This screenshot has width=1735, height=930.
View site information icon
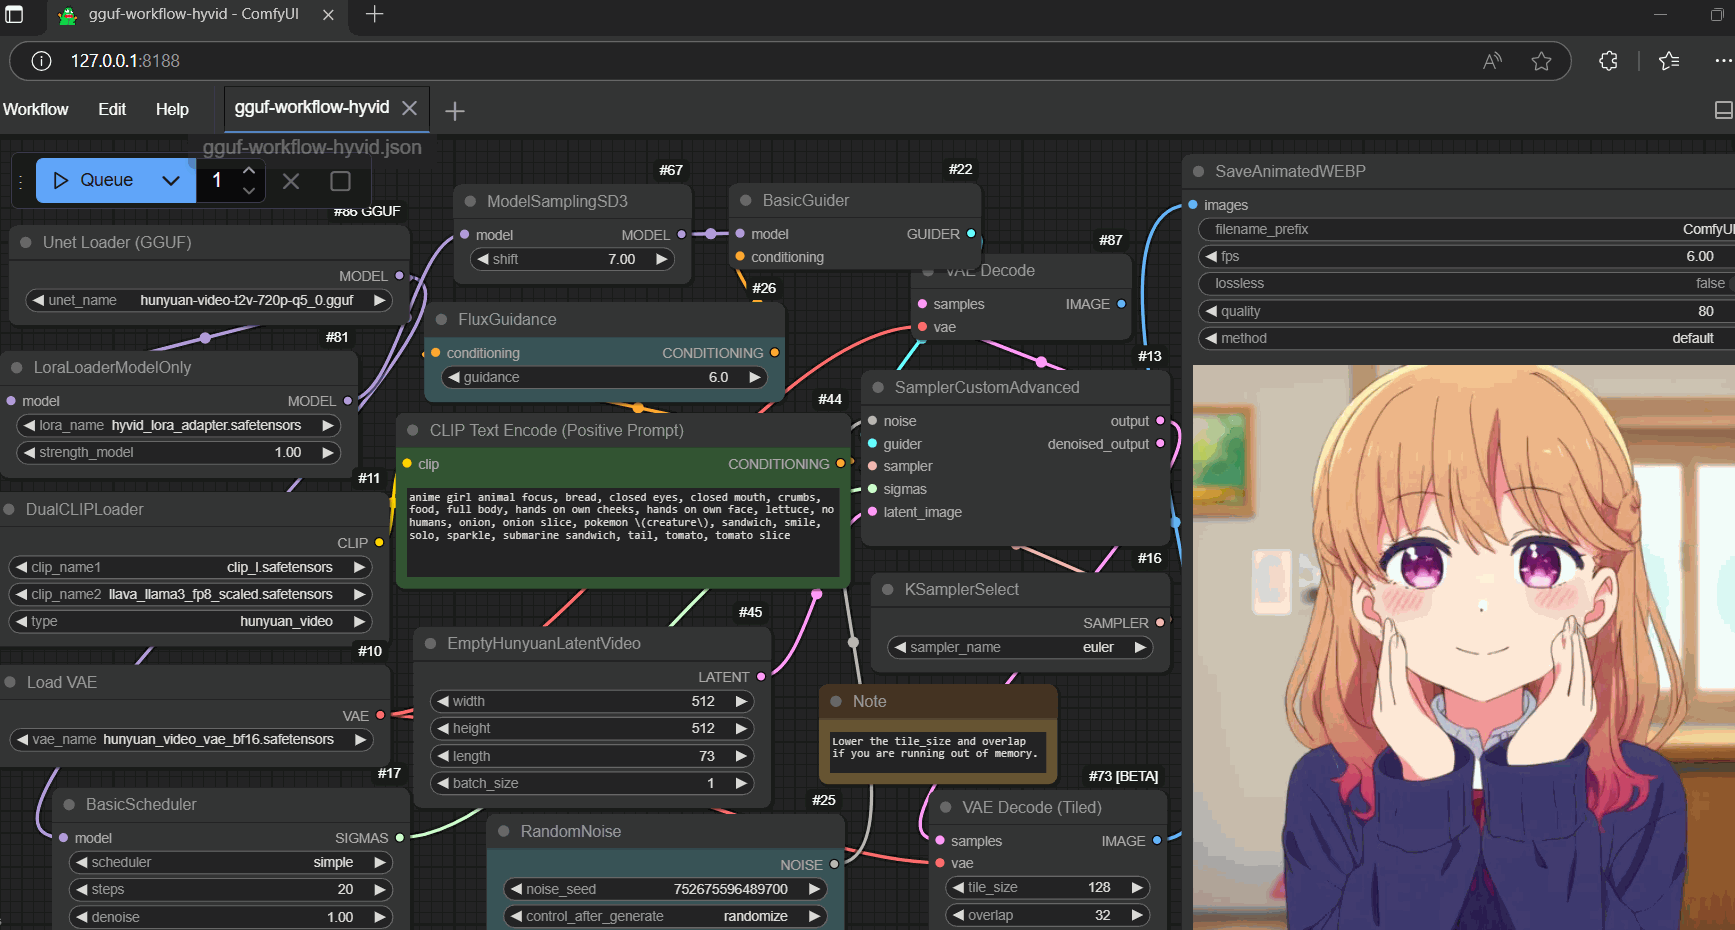[41, 61]
